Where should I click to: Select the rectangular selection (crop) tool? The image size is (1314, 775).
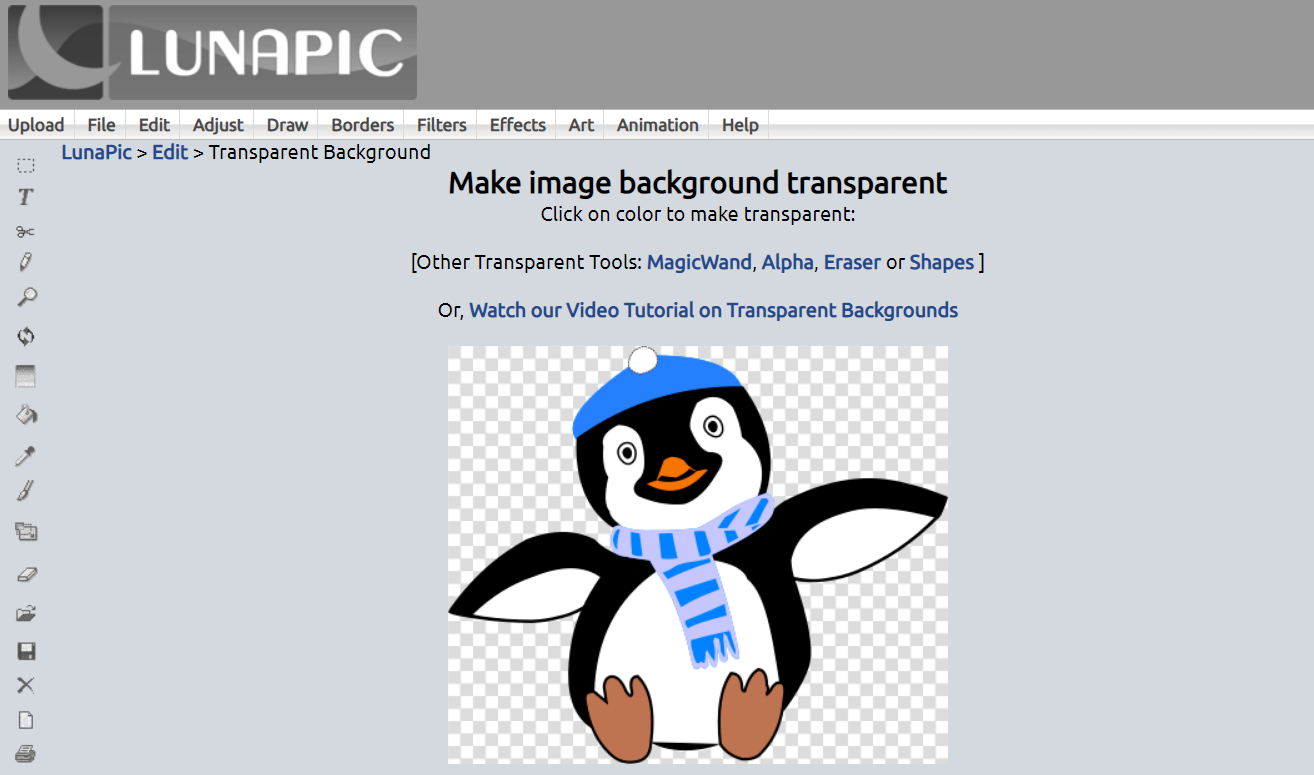tap(26, 166)
